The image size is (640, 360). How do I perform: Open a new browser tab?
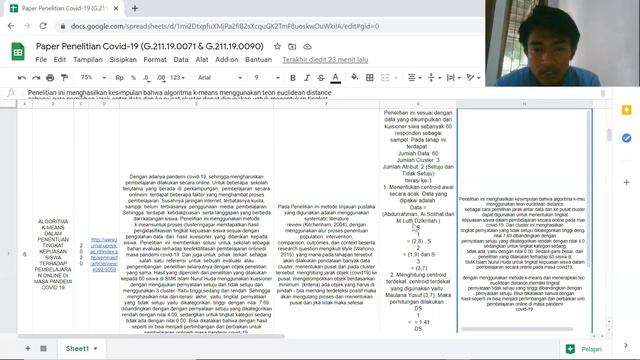pyautogui.click(x=135, y=8)
